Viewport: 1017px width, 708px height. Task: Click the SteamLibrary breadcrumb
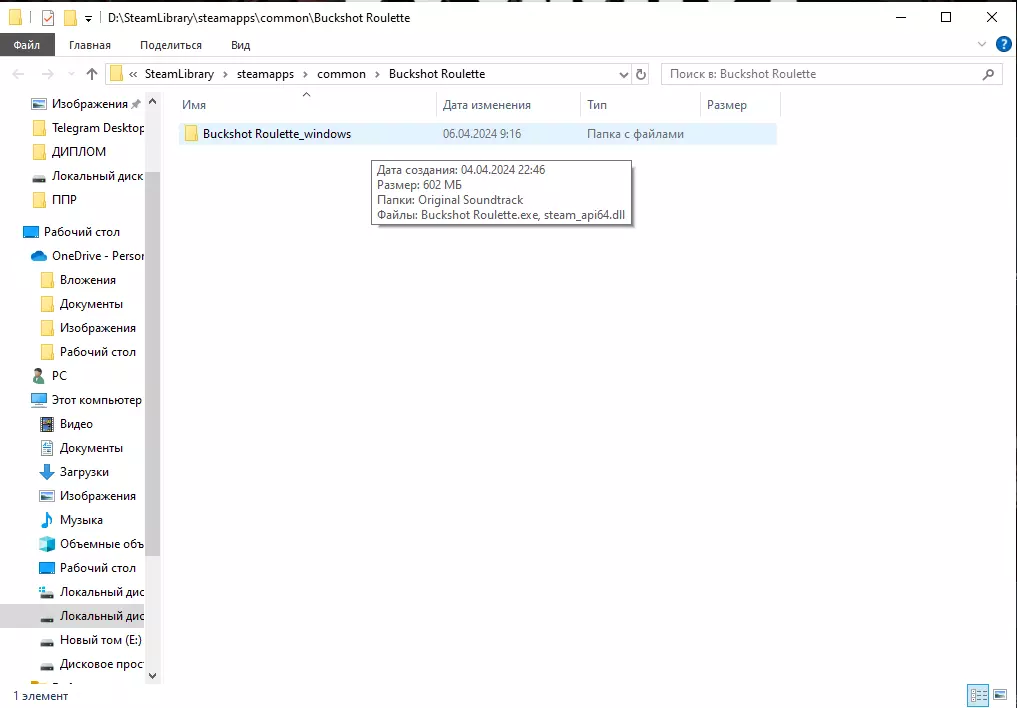[179, 74]
